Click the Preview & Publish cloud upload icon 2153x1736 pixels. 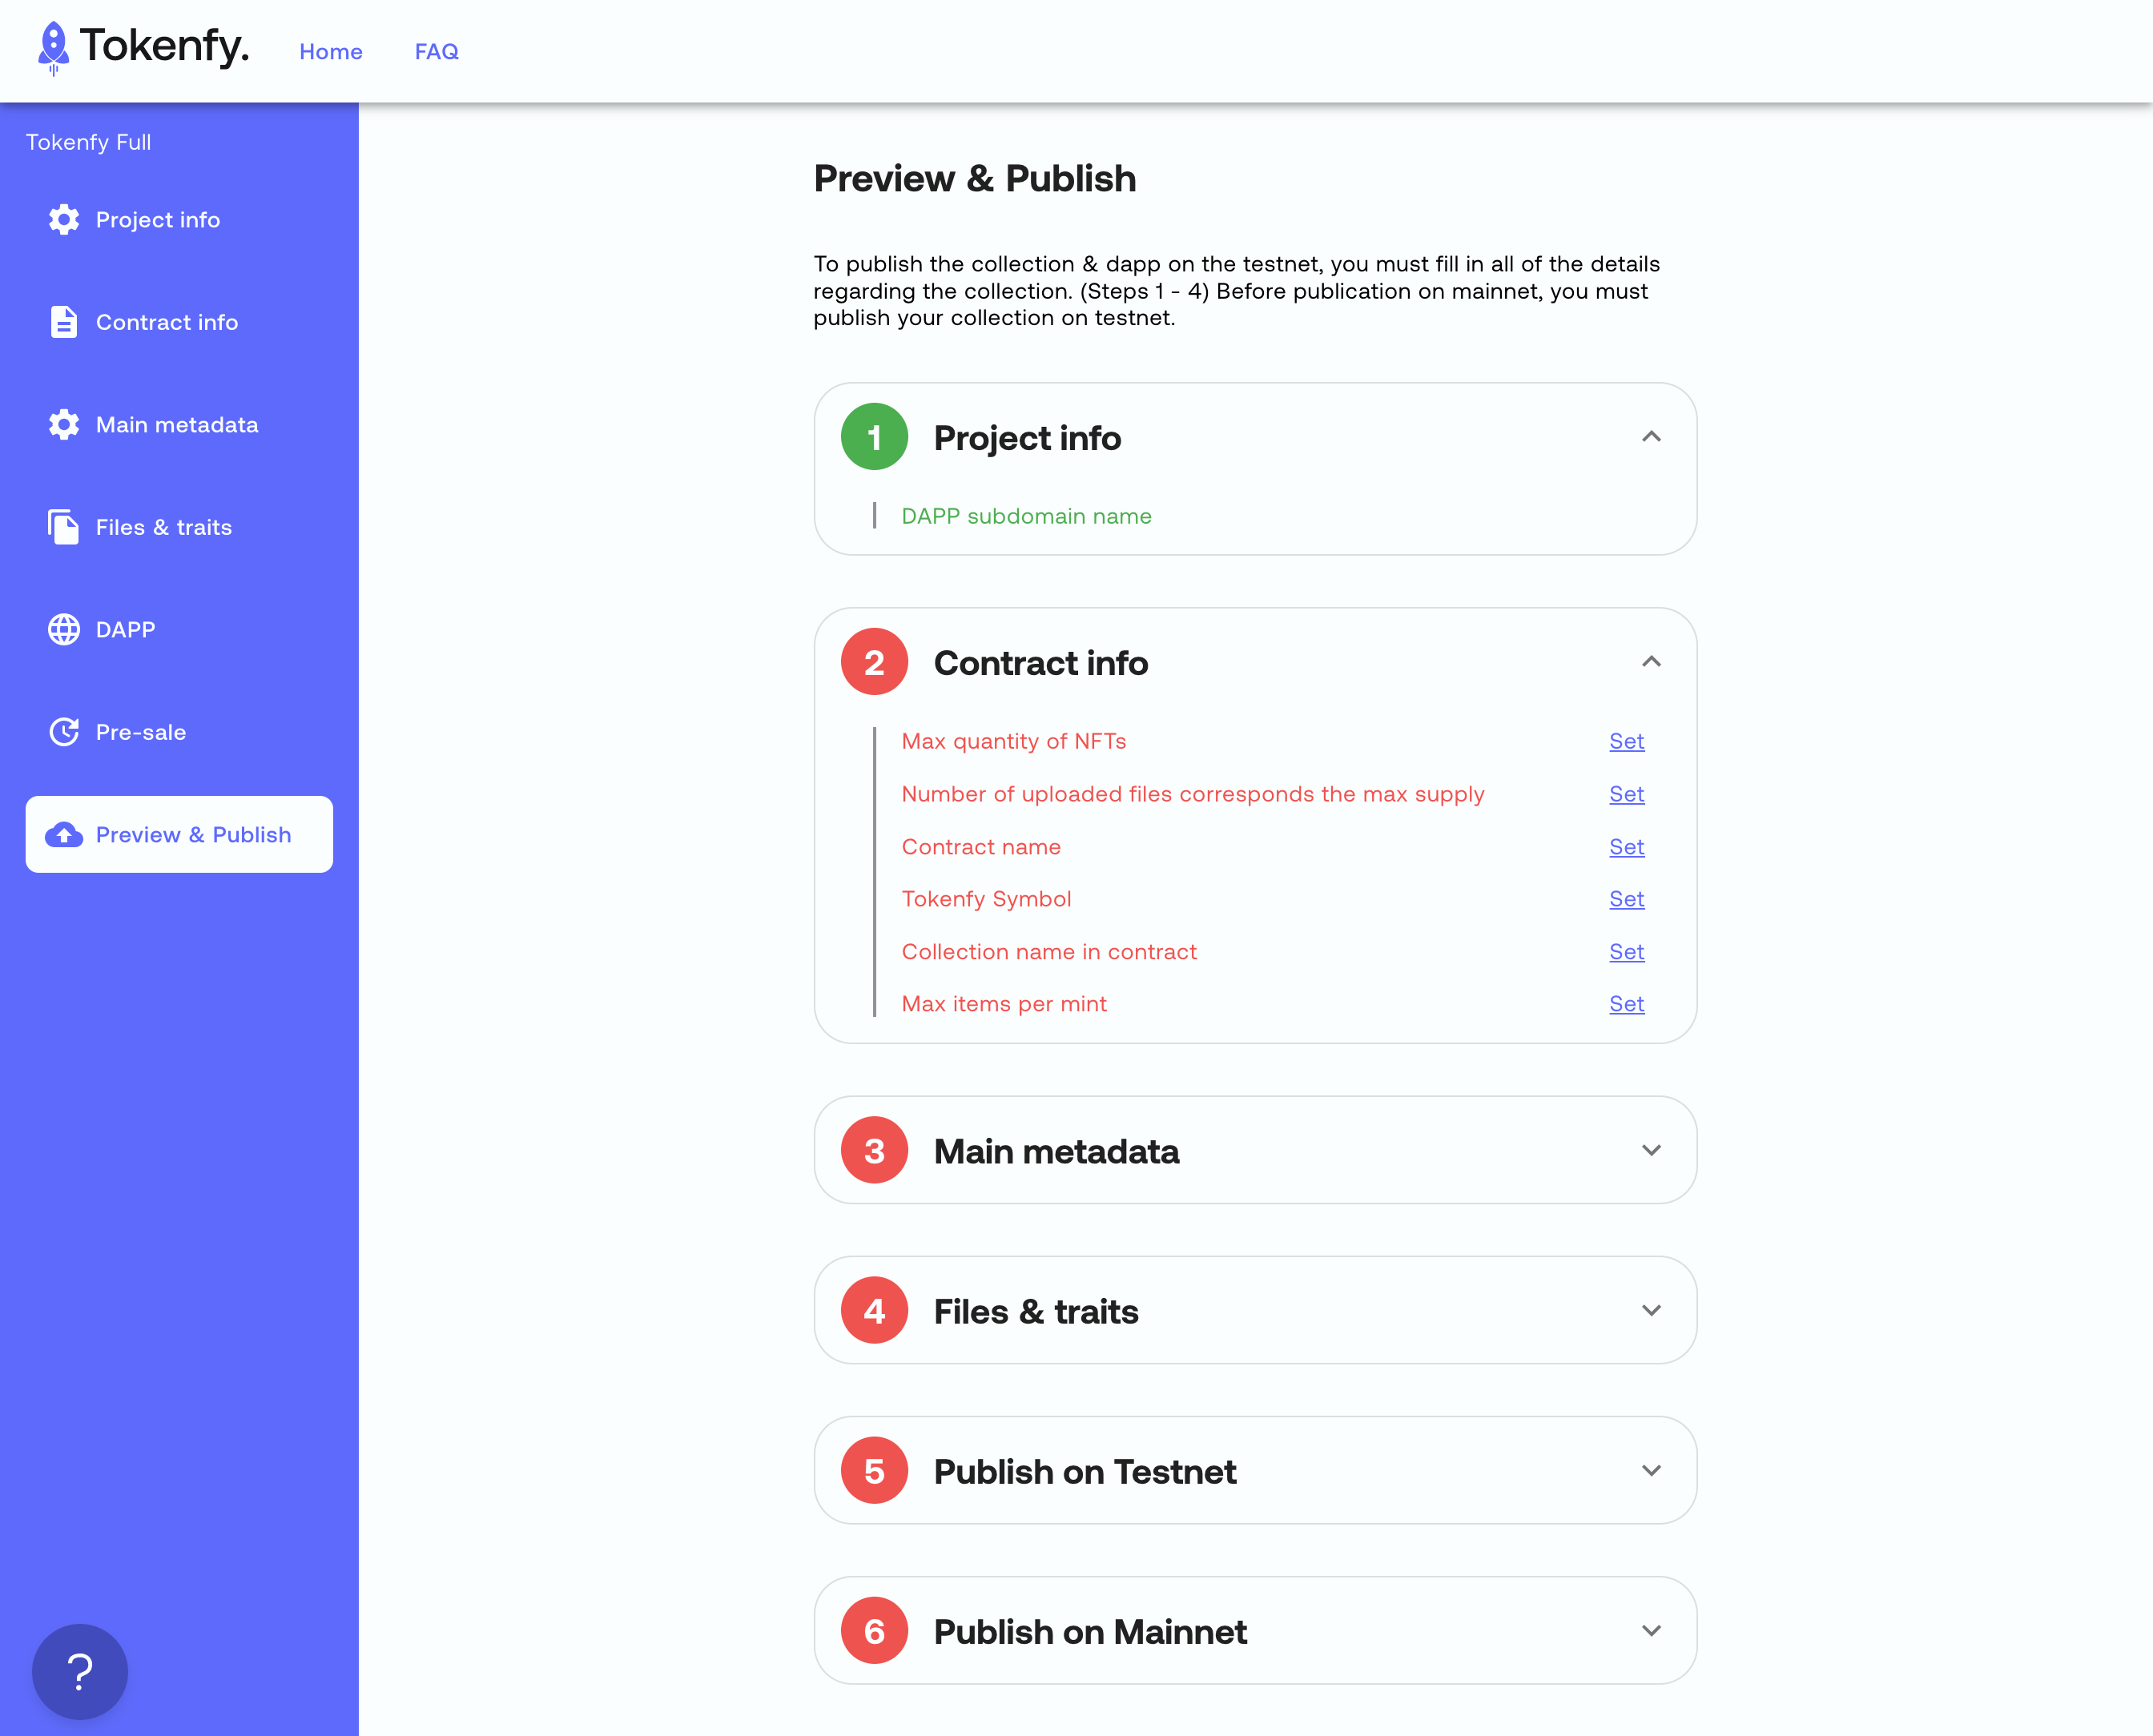(63, 834)
